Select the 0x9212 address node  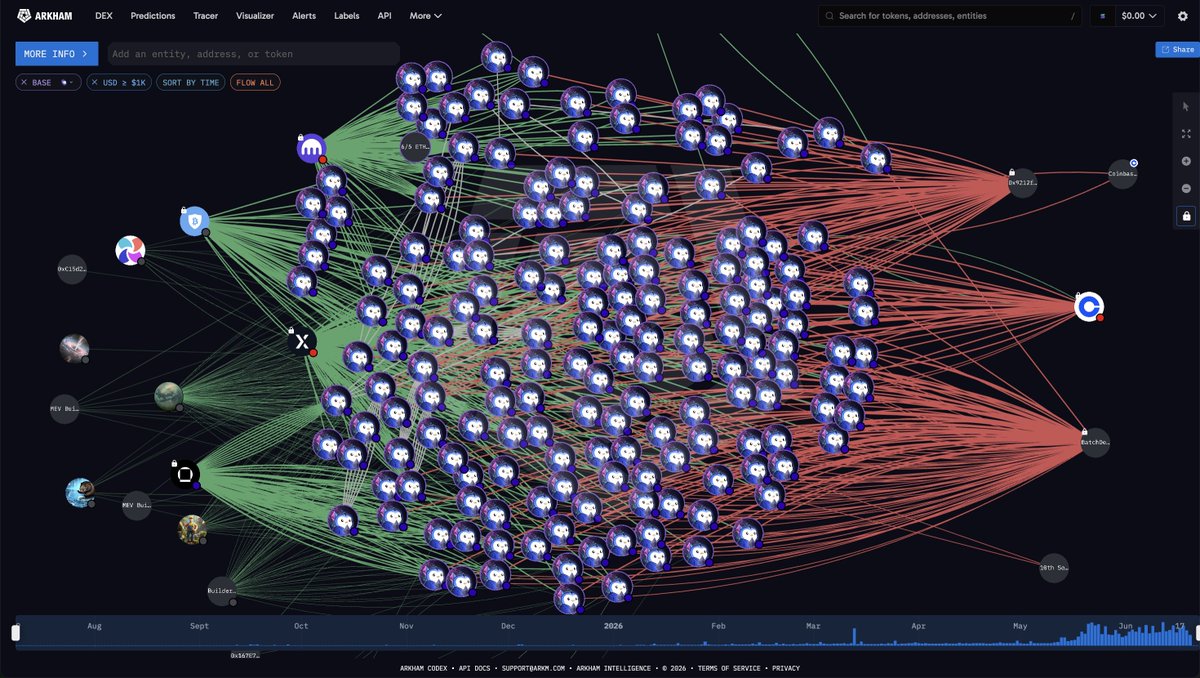coord(1022,183)
